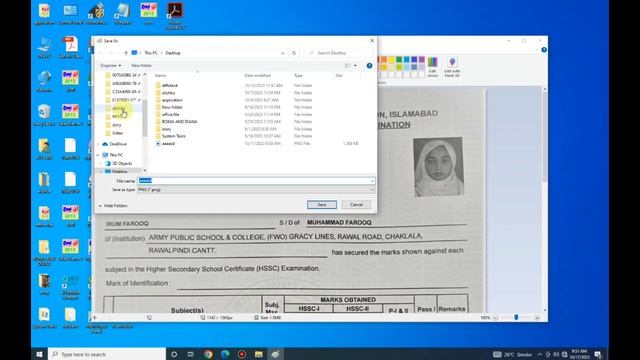640x360 pixels.
Task: Open the Save as type dropdown
Action: point(256,190)
